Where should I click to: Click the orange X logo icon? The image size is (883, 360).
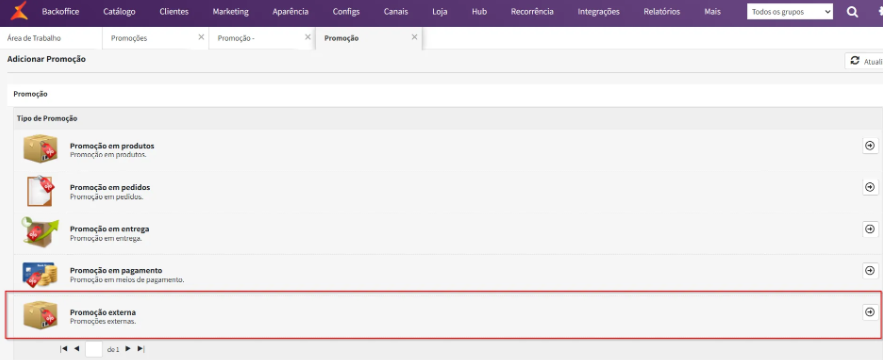(19, 11)
